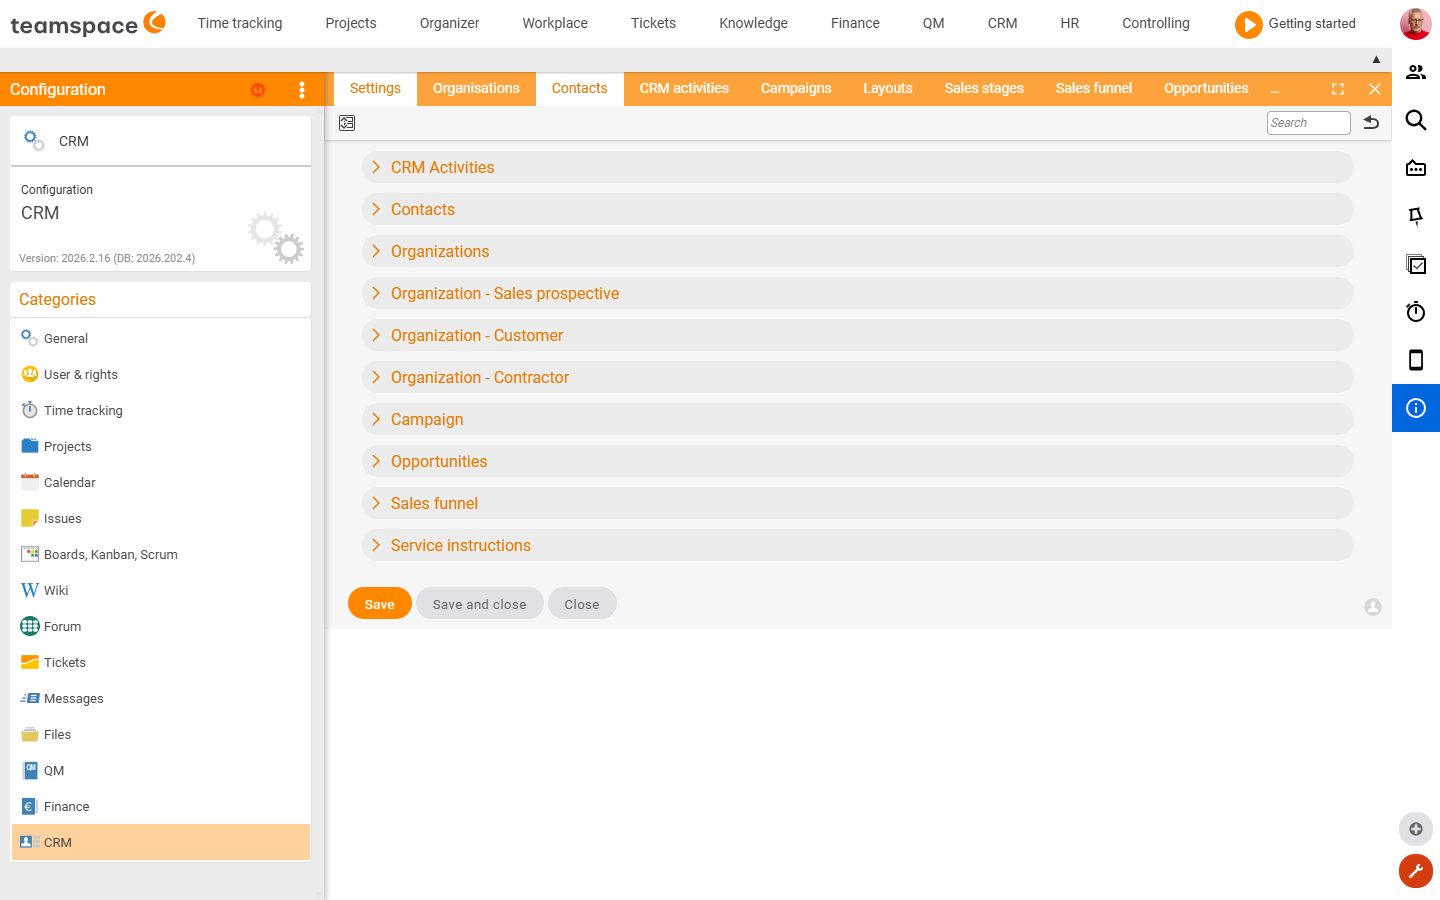The height and width of the screenshot is (900, 1440).
Task: Click the teamspace logo
Action: click(88, 23)
